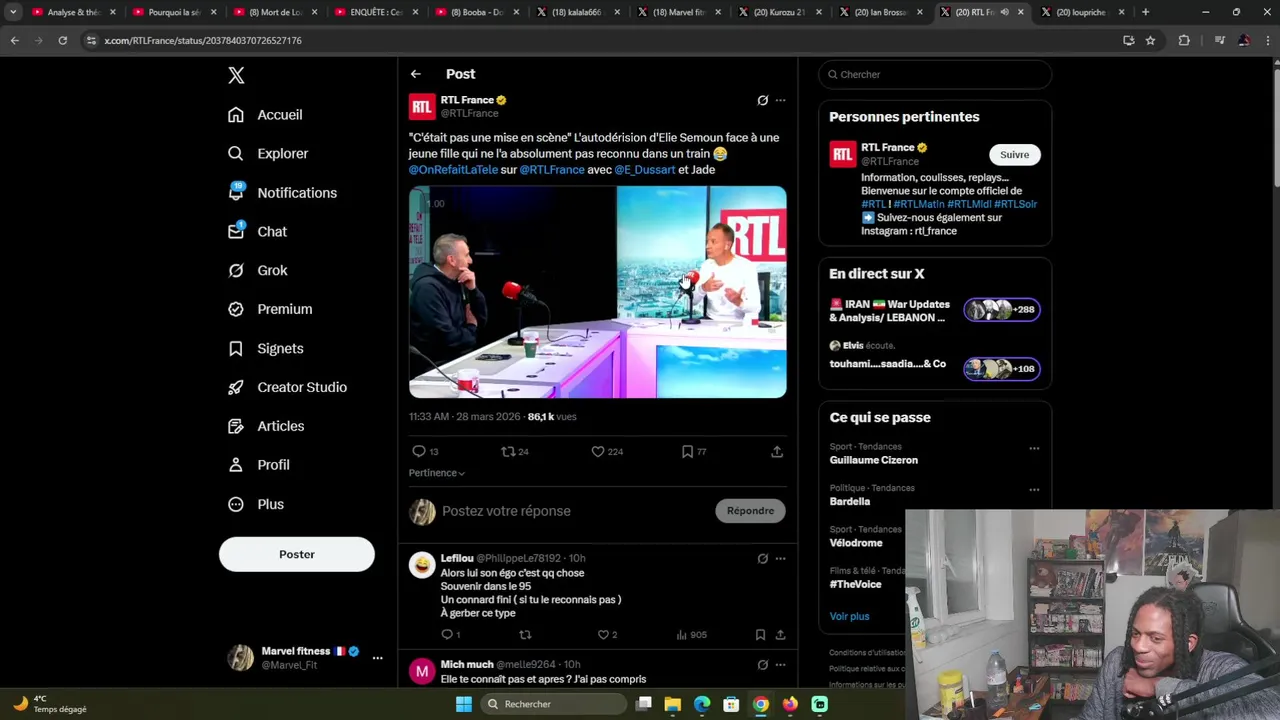Open the Marvel fitness account menu dots
Viewport: 1280px width, 720px height.
tap(377, 658)
